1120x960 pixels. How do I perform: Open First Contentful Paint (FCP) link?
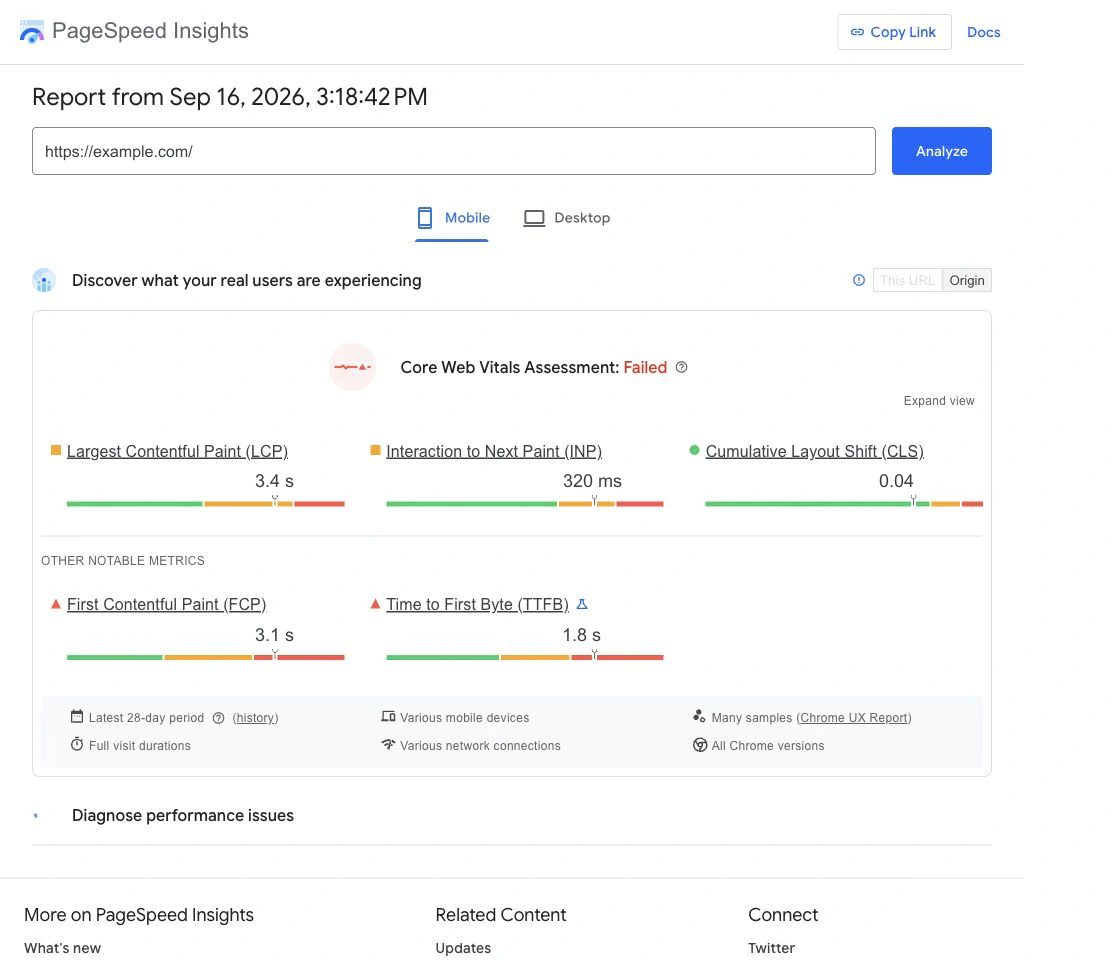tap(166, 604)
